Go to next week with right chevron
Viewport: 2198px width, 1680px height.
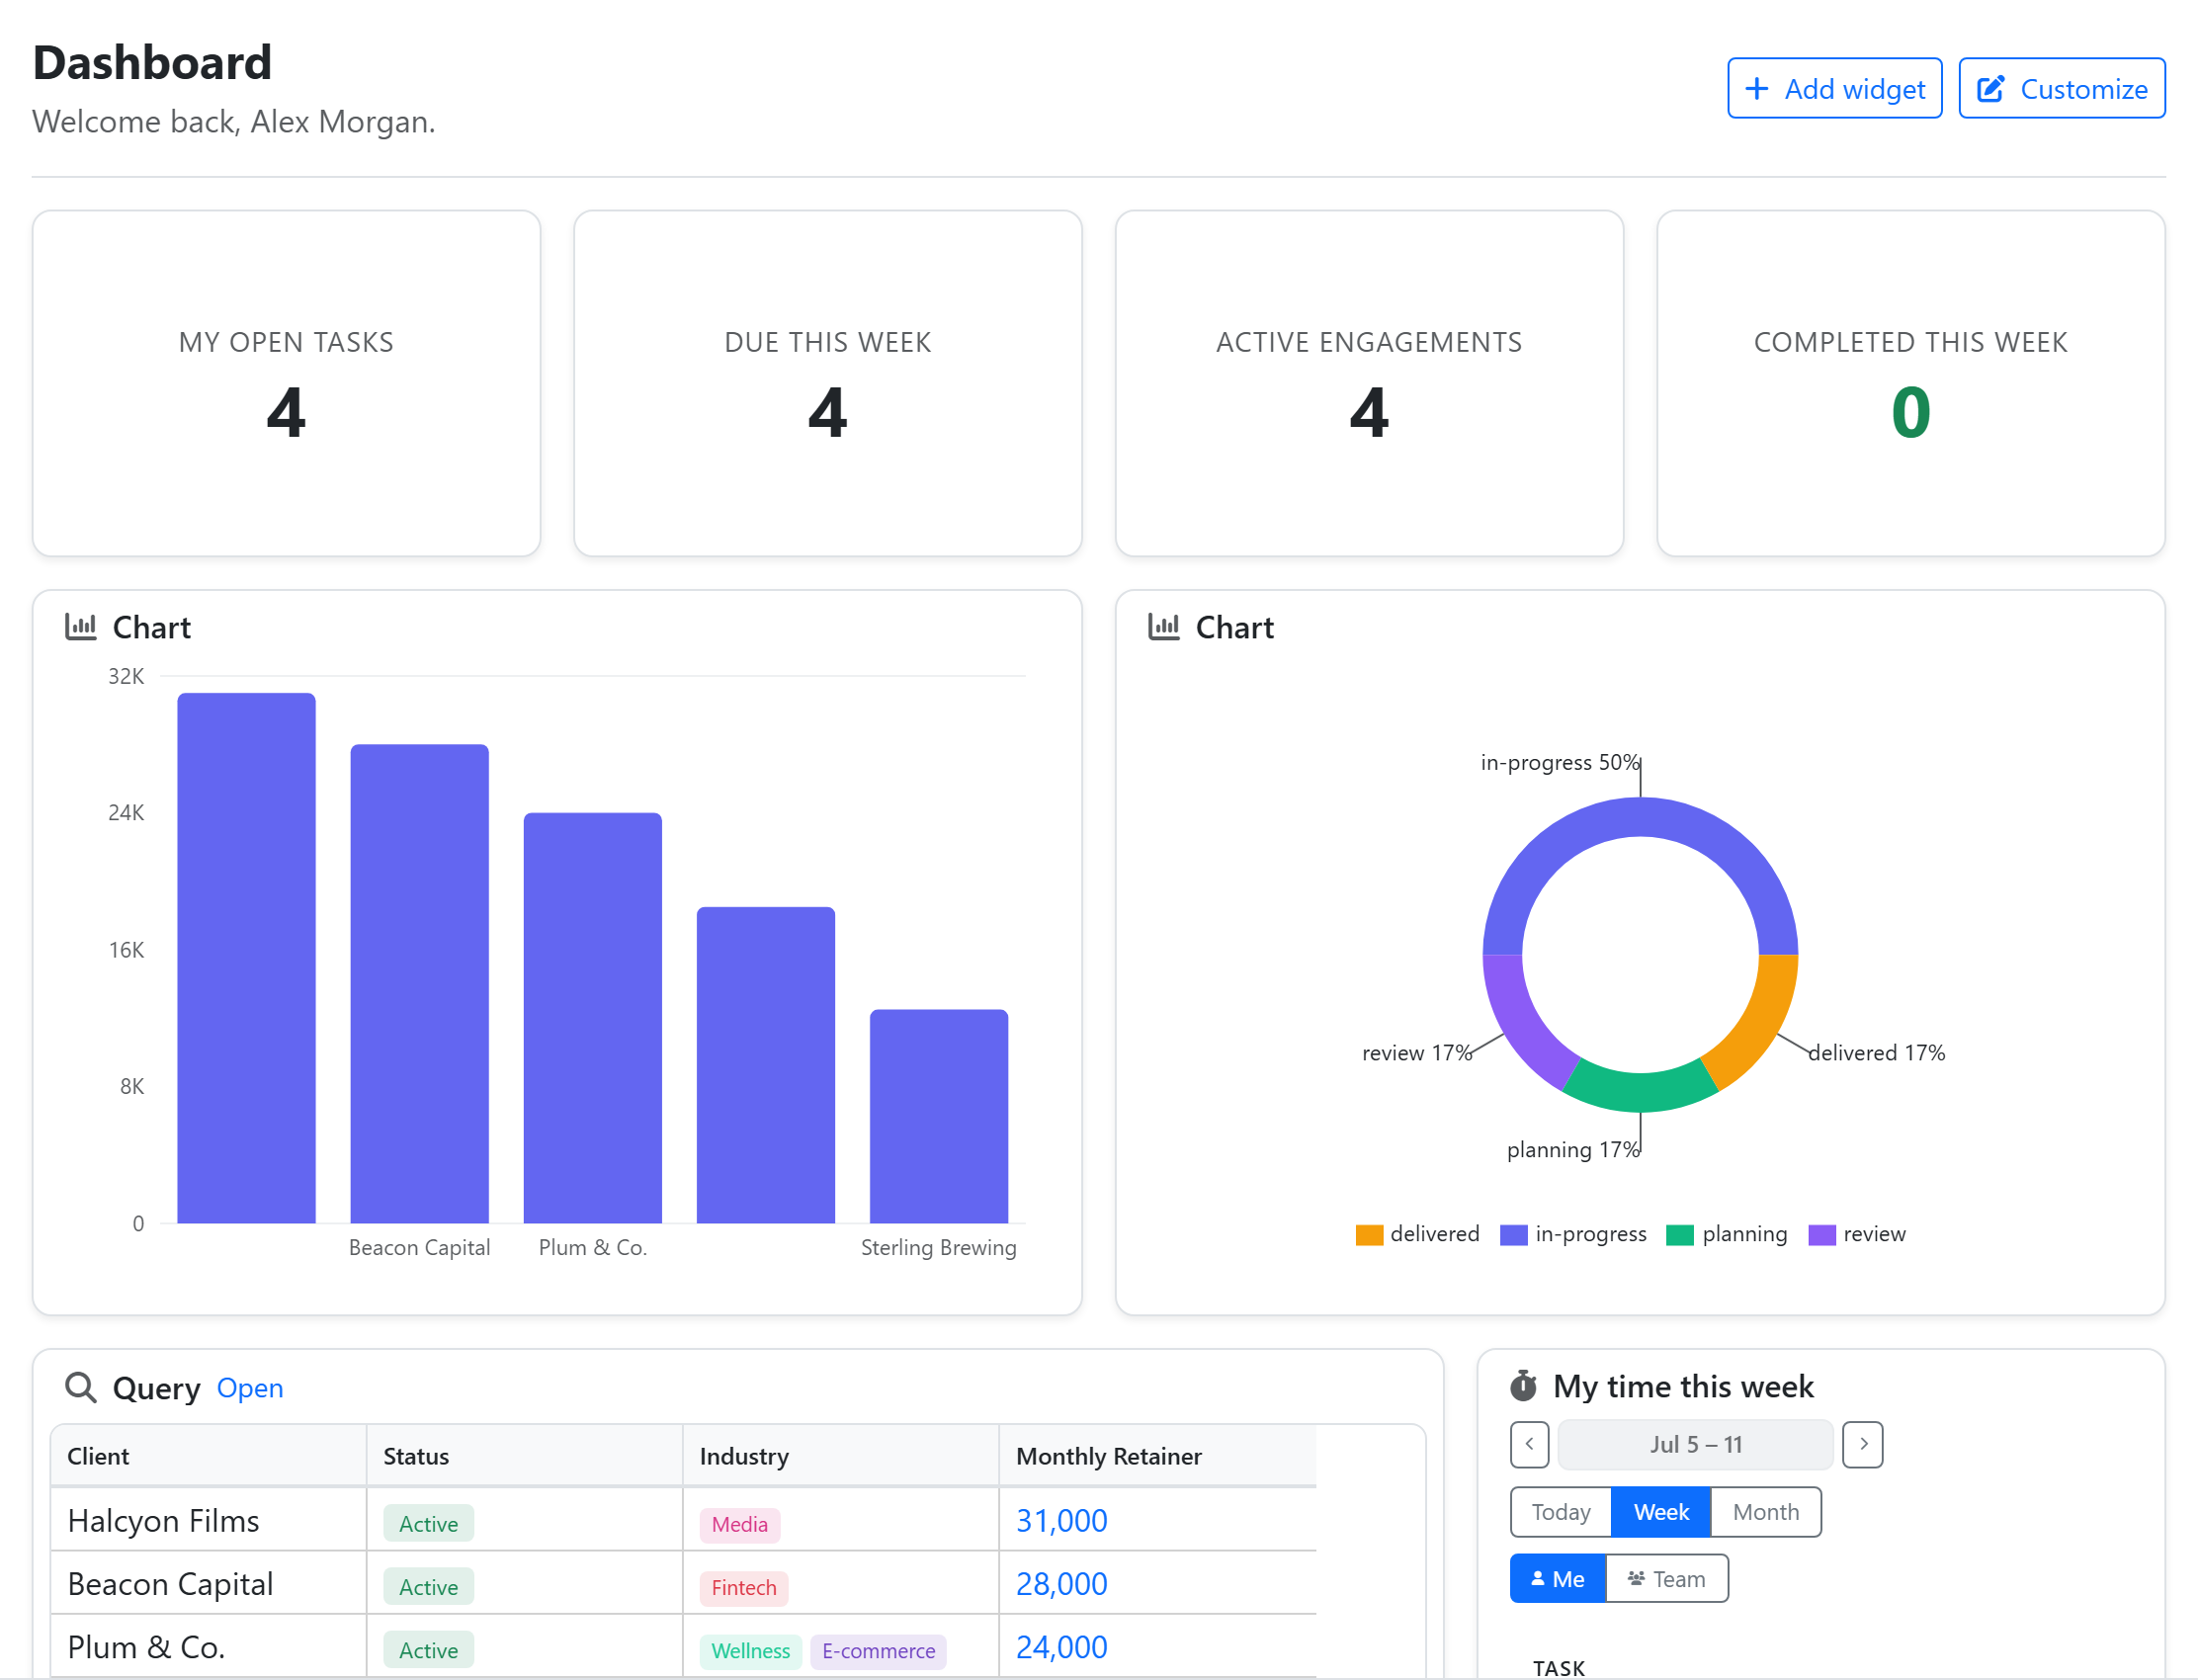pyautogui.click(x=1863, y=1444)
